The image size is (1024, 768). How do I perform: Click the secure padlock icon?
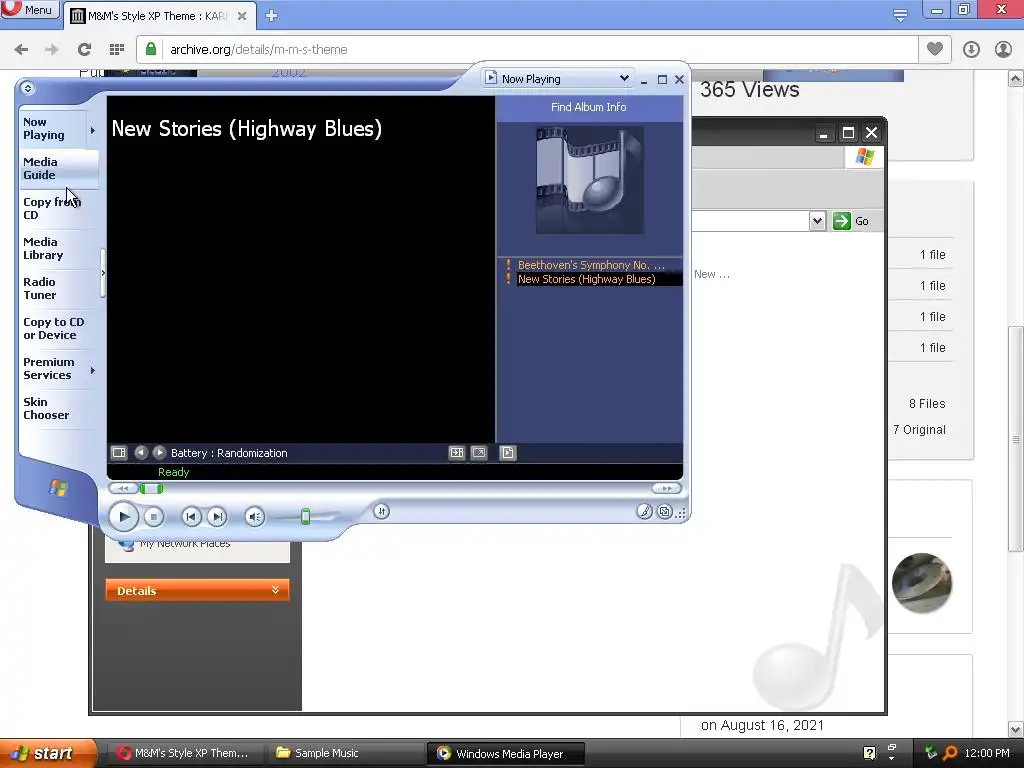[151, 49]
